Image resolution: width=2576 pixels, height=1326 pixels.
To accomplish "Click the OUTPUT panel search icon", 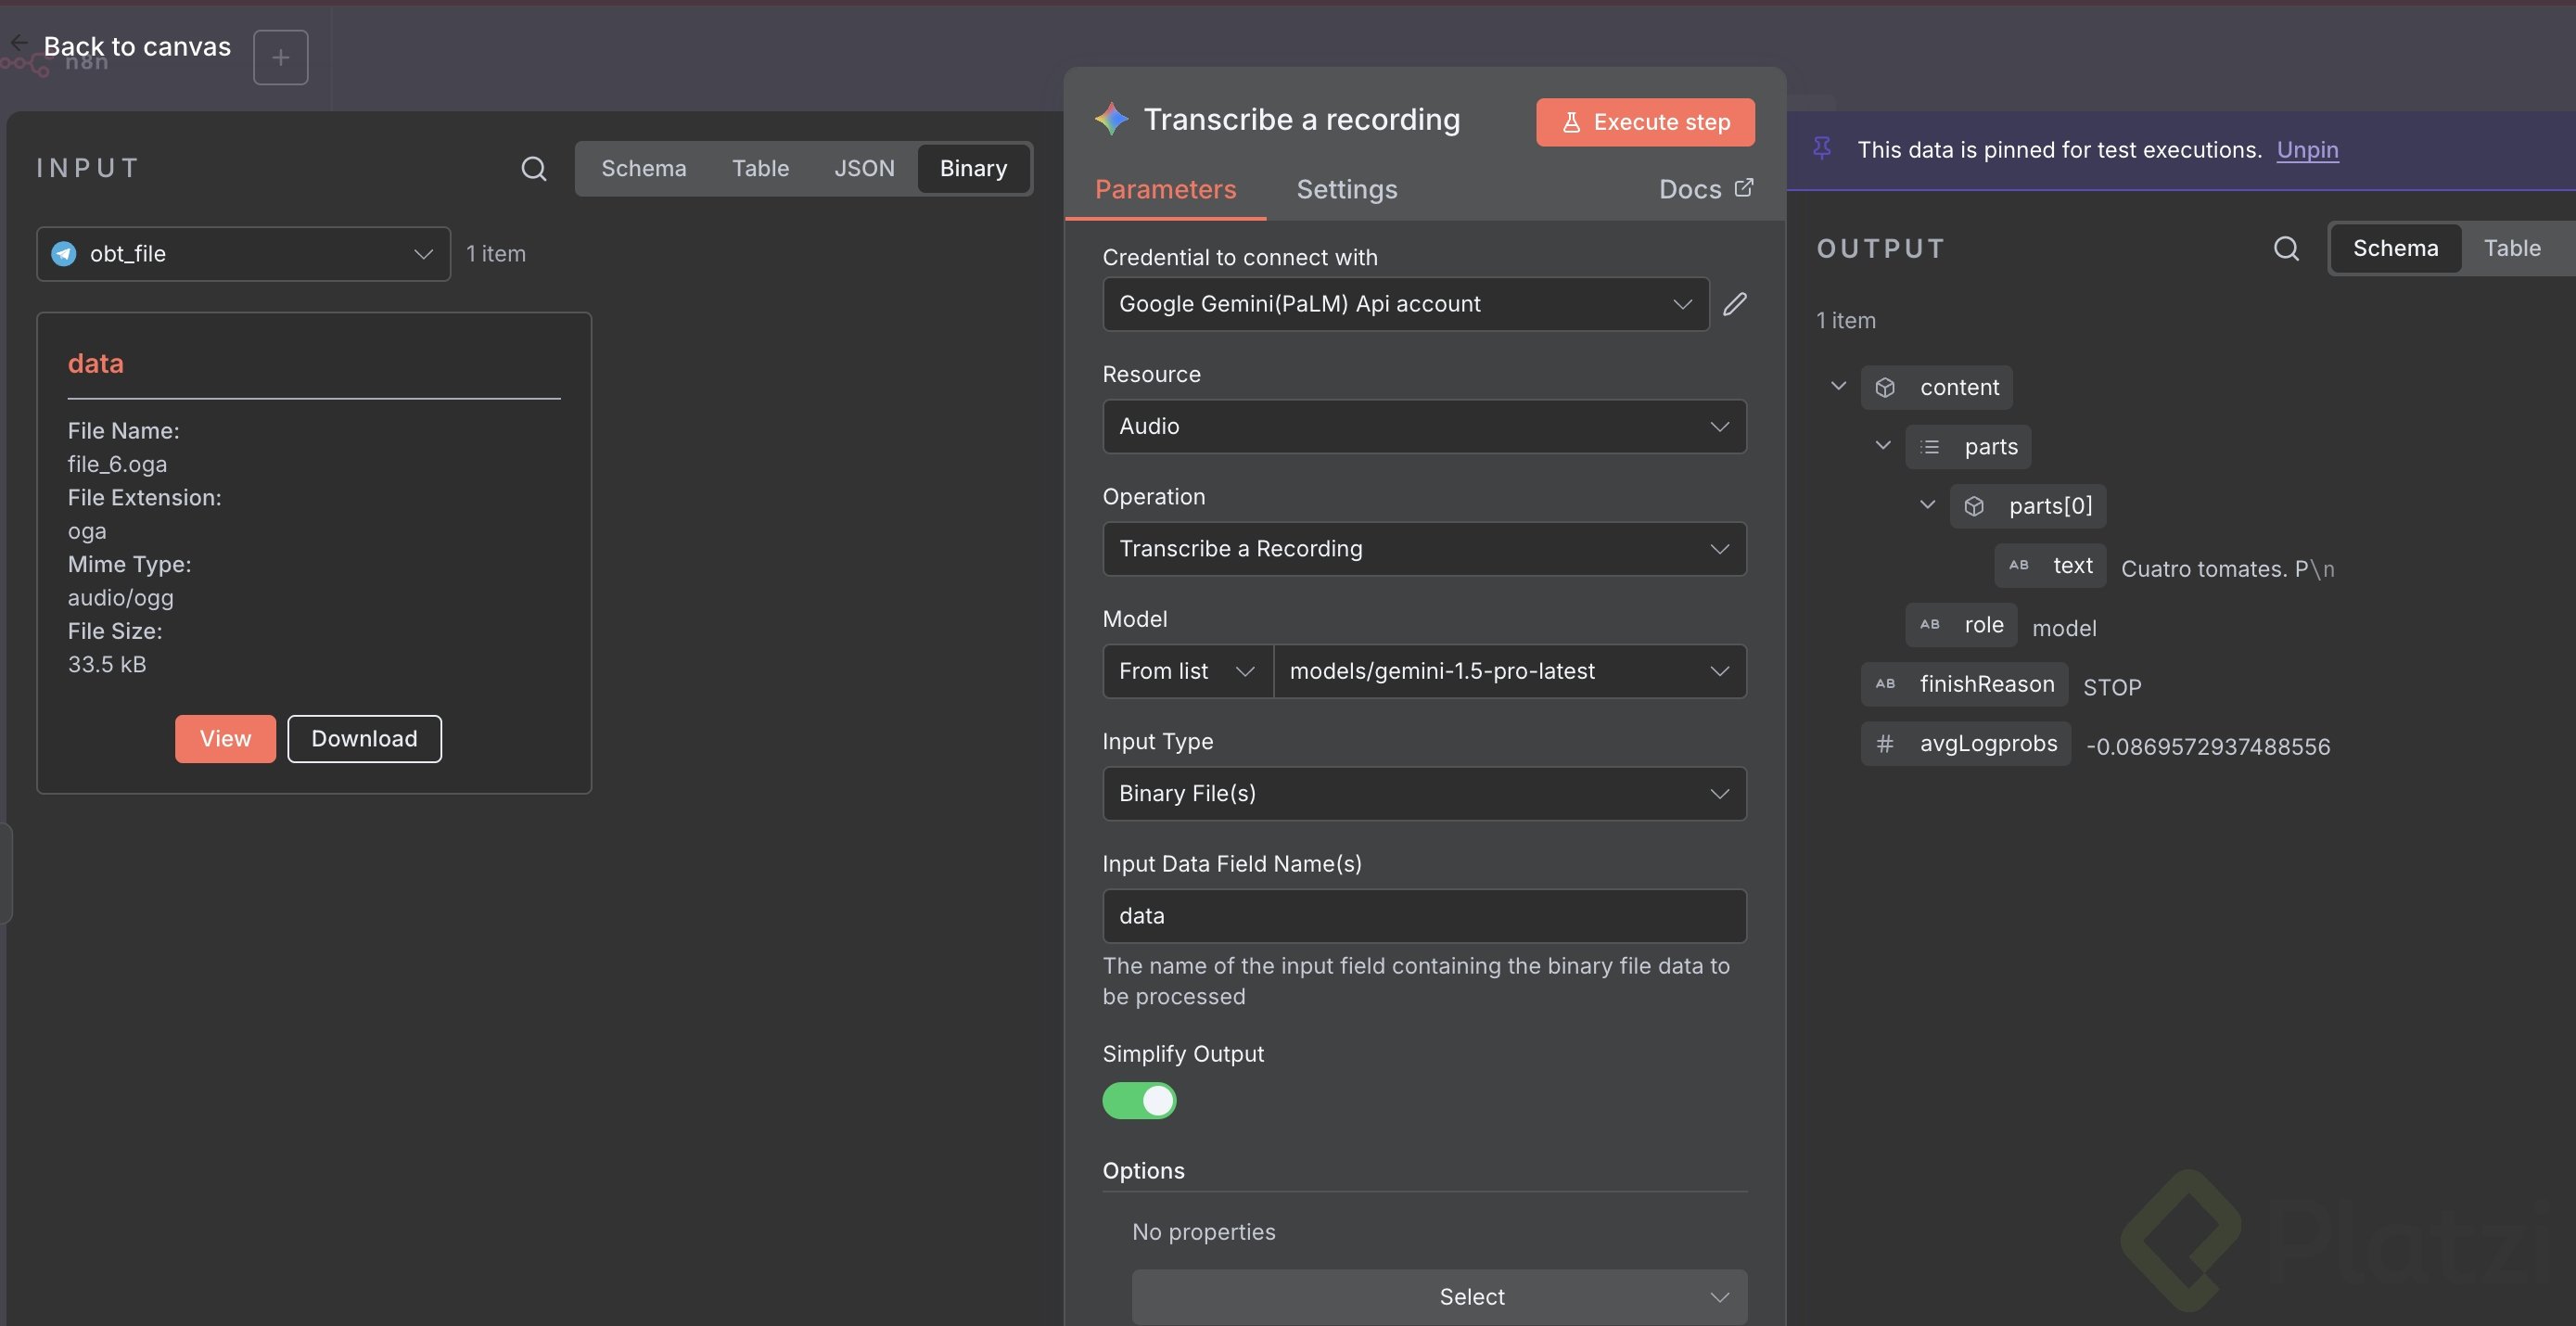I will 2286,248.
